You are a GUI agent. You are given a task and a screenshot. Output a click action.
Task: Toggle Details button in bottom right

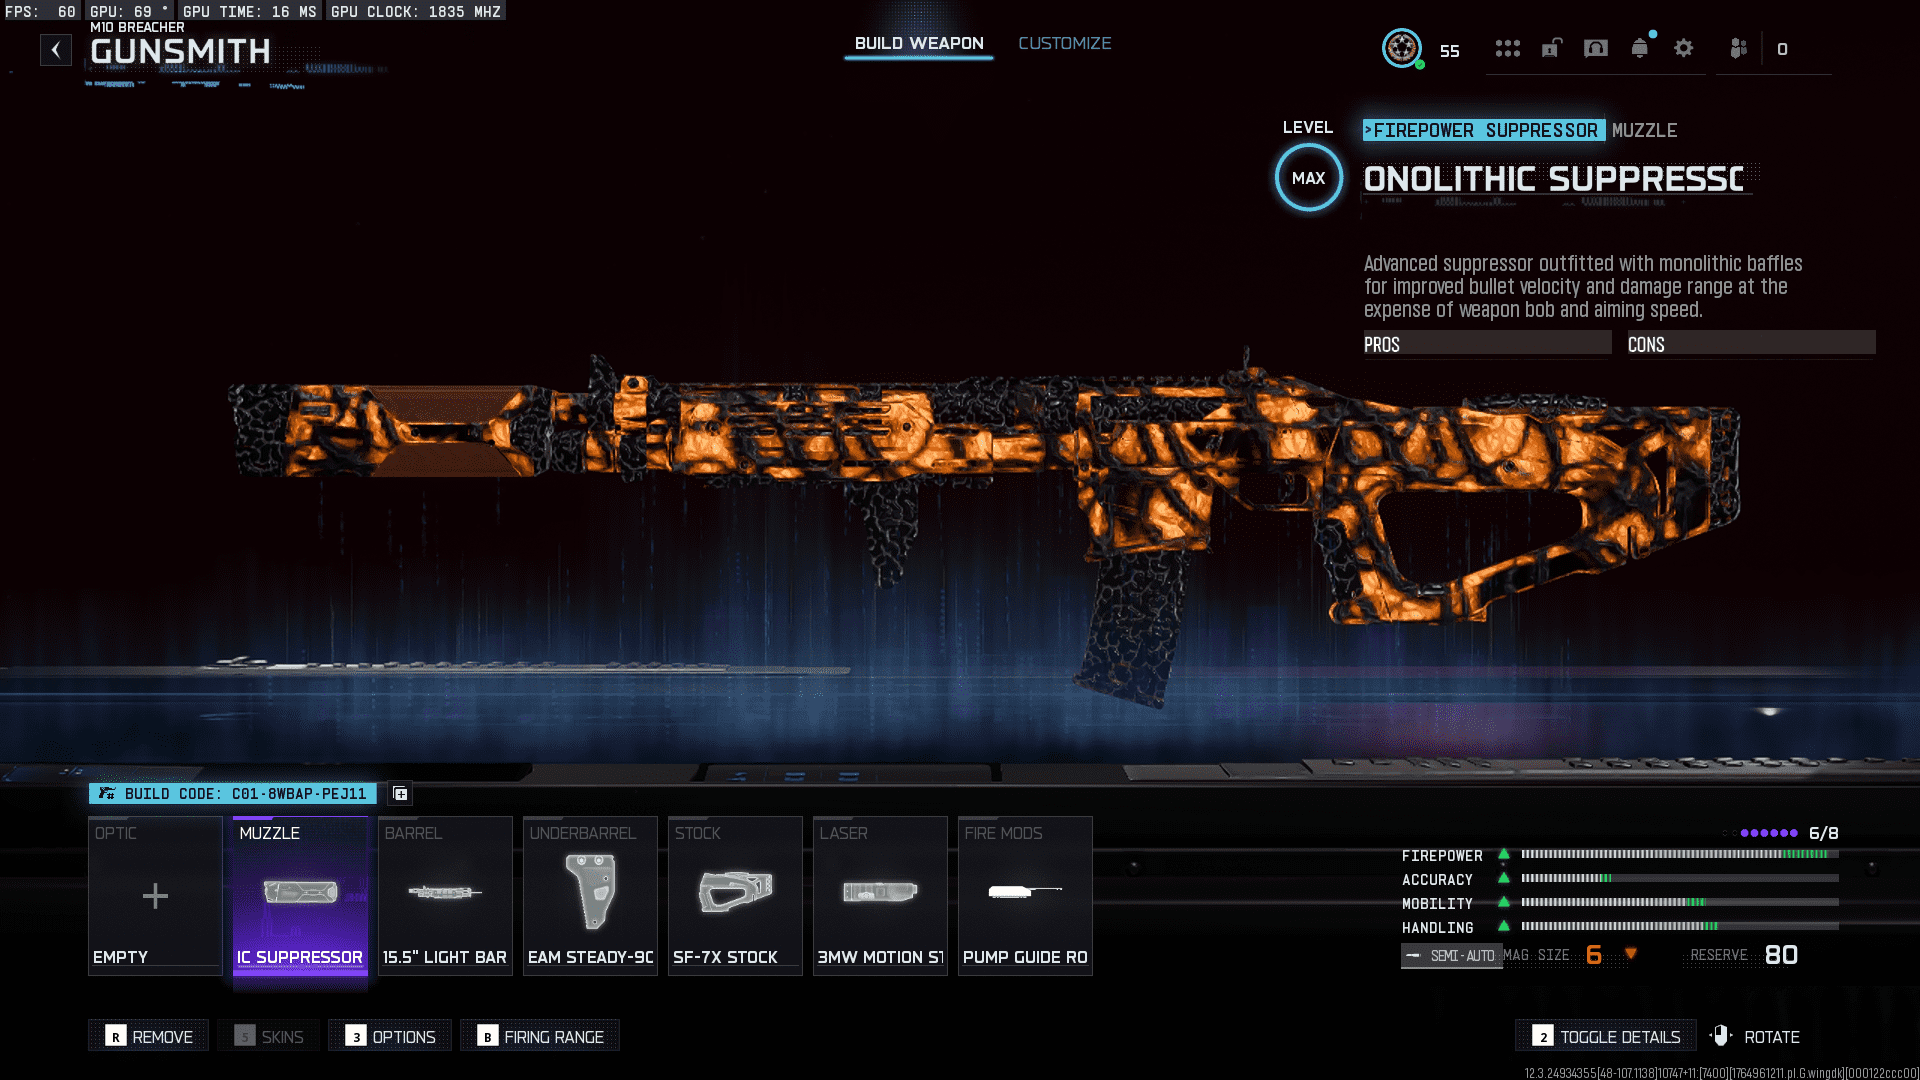pos(1605,1036)
